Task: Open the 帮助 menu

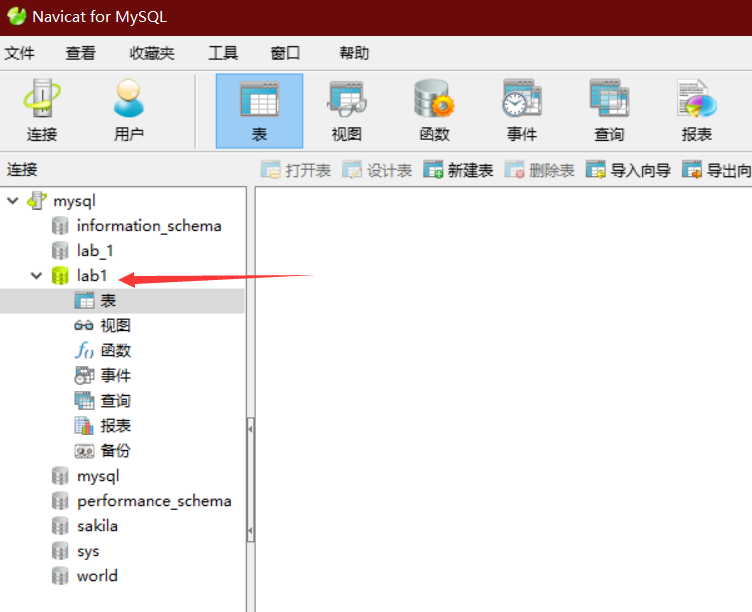Action: coord(354,53)
